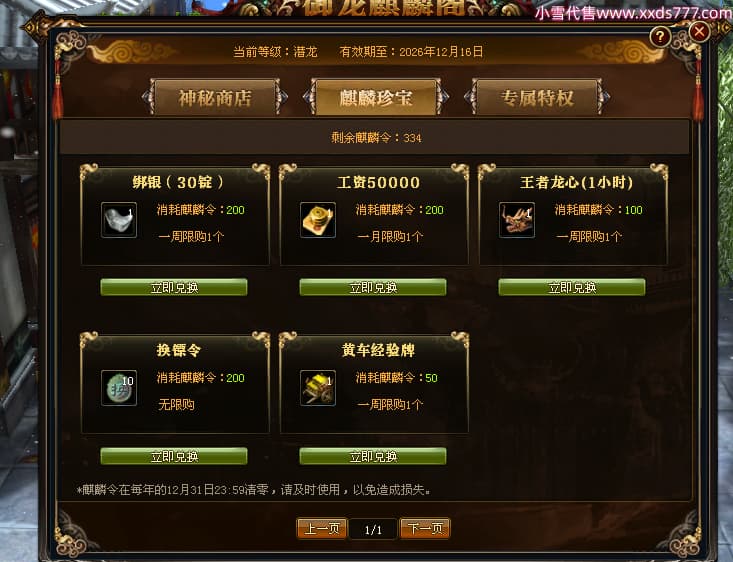Viewport: 733px width, 562px height.
Task: Redeem 黄车经验牌 with 立即兑换 button
Action: tap(373, 456)
